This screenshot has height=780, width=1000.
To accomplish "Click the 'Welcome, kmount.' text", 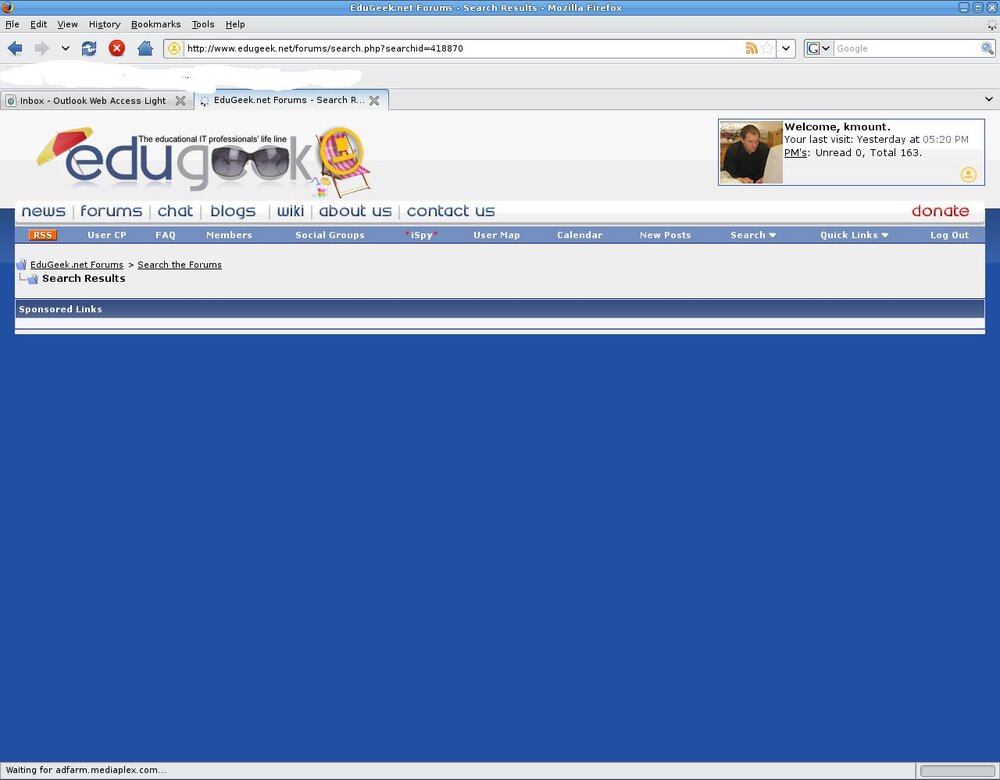I will 837,127.
